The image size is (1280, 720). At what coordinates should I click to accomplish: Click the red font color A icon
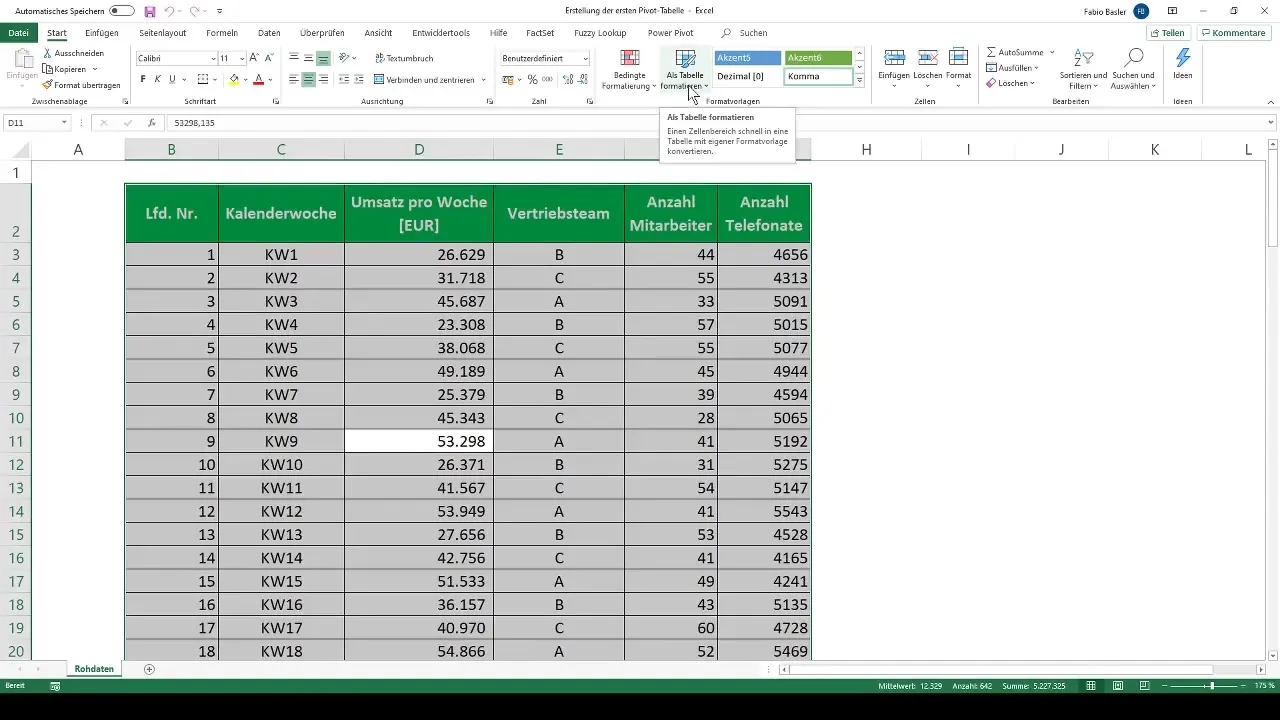click(x=258, y=79)
